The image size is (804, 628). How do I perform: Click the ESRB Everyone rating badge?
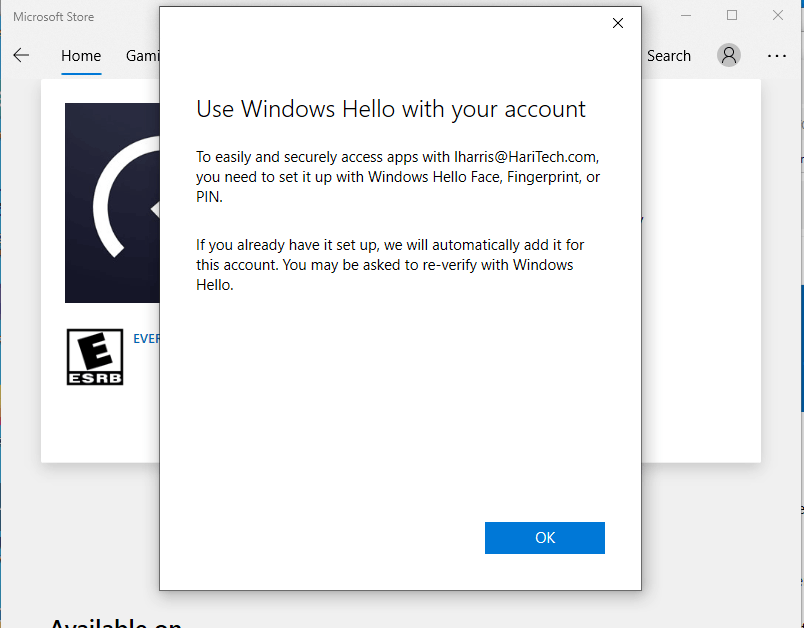tap(95, 357)
